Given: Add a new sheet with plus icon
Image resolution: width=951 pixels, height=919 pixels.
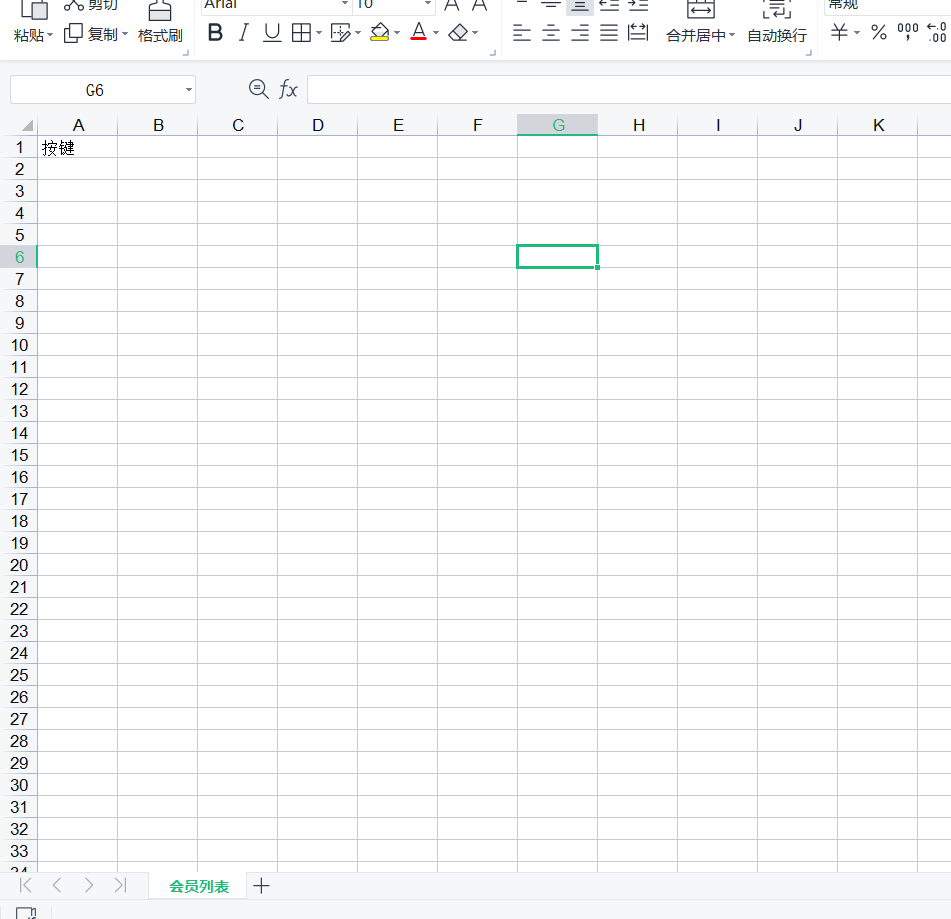Looking at the screenshot, I should click(261, 885).
